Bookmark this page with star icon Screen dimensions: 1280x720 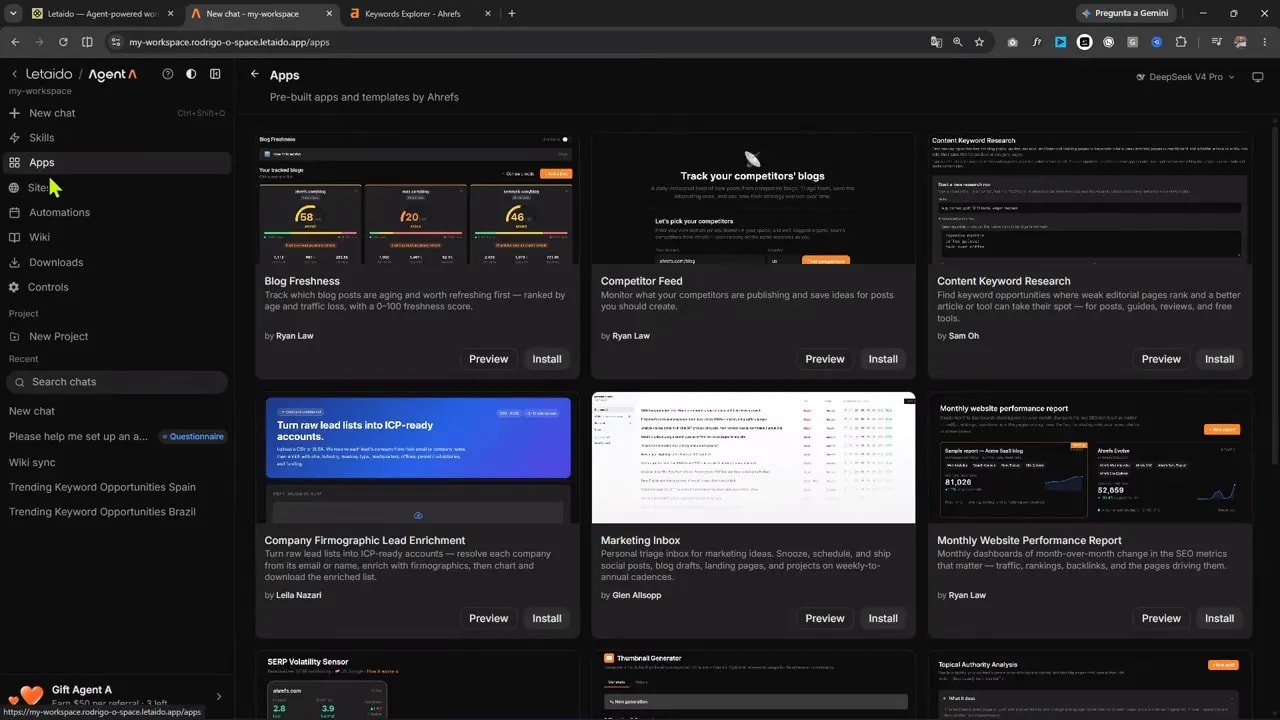coord(979,42)
